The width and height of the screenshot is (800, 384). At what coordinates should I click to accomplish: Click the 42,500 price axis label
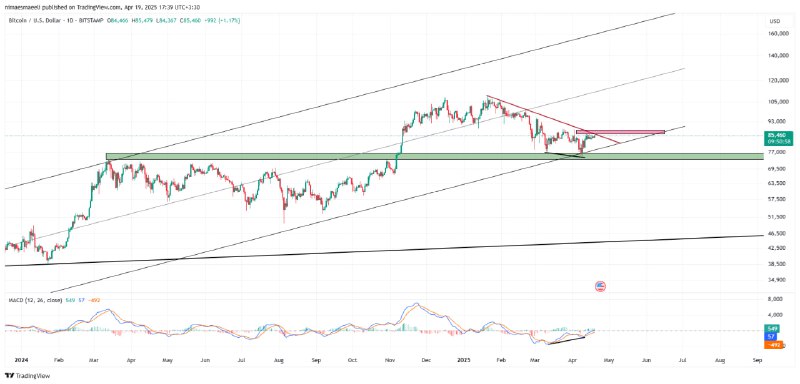776,248
